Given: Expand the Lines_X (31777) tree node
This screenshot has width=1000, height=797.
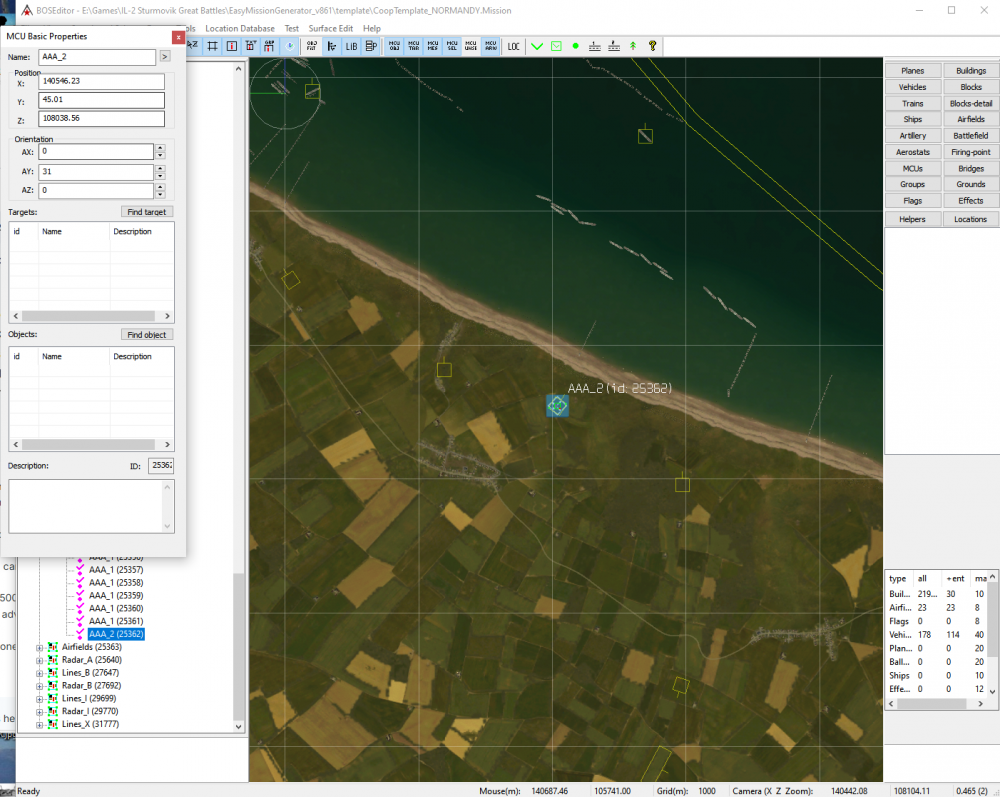Looking at the screenshot, I should tap(40, 724).
